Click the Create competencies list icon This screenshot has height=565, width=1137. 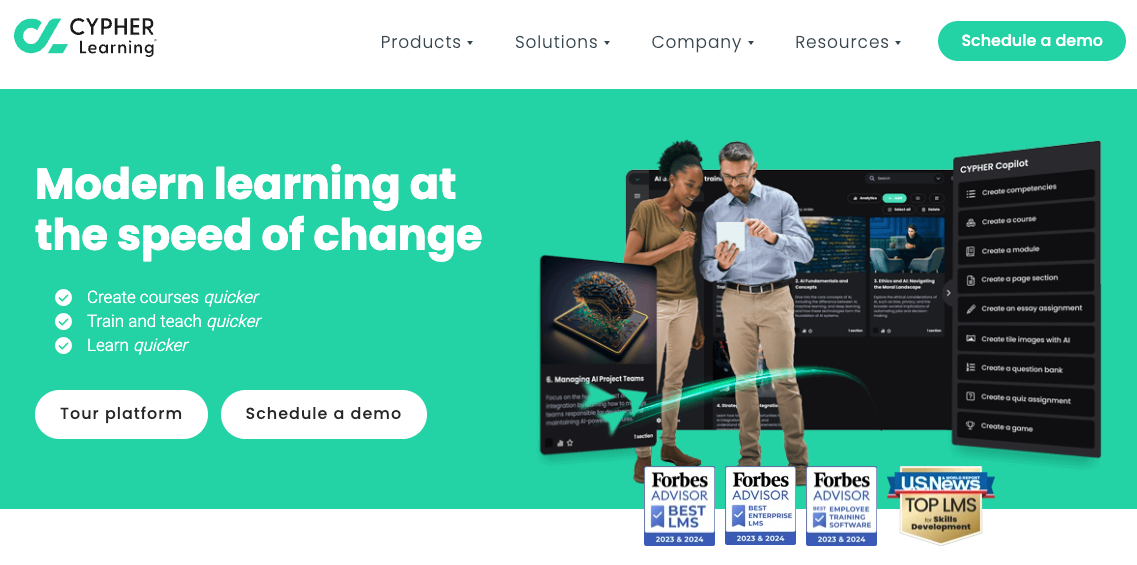[x=971, y=193]
